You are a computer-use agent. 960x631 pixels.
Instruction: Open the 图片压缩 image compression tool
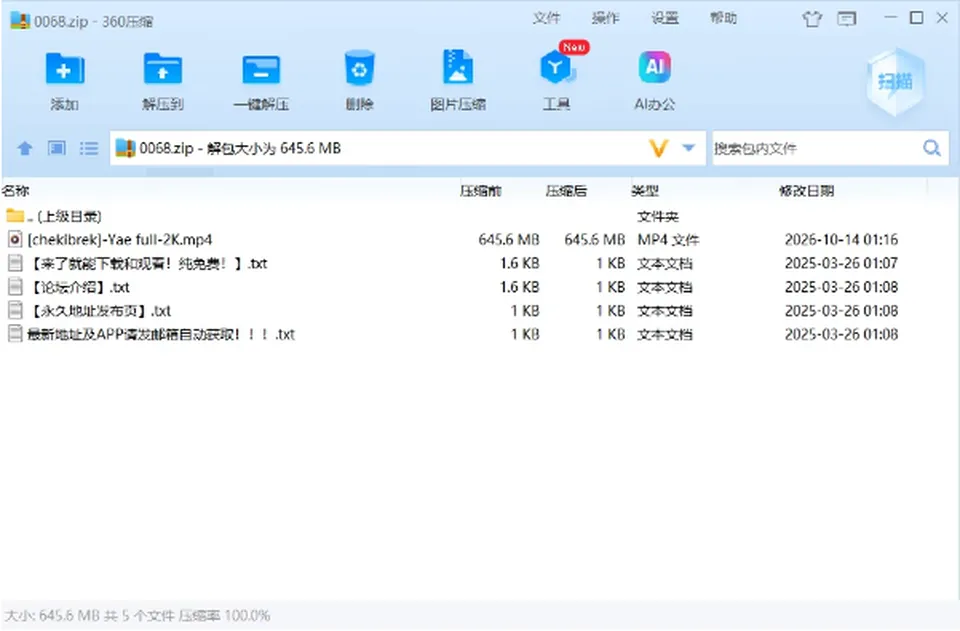point(457,67)
